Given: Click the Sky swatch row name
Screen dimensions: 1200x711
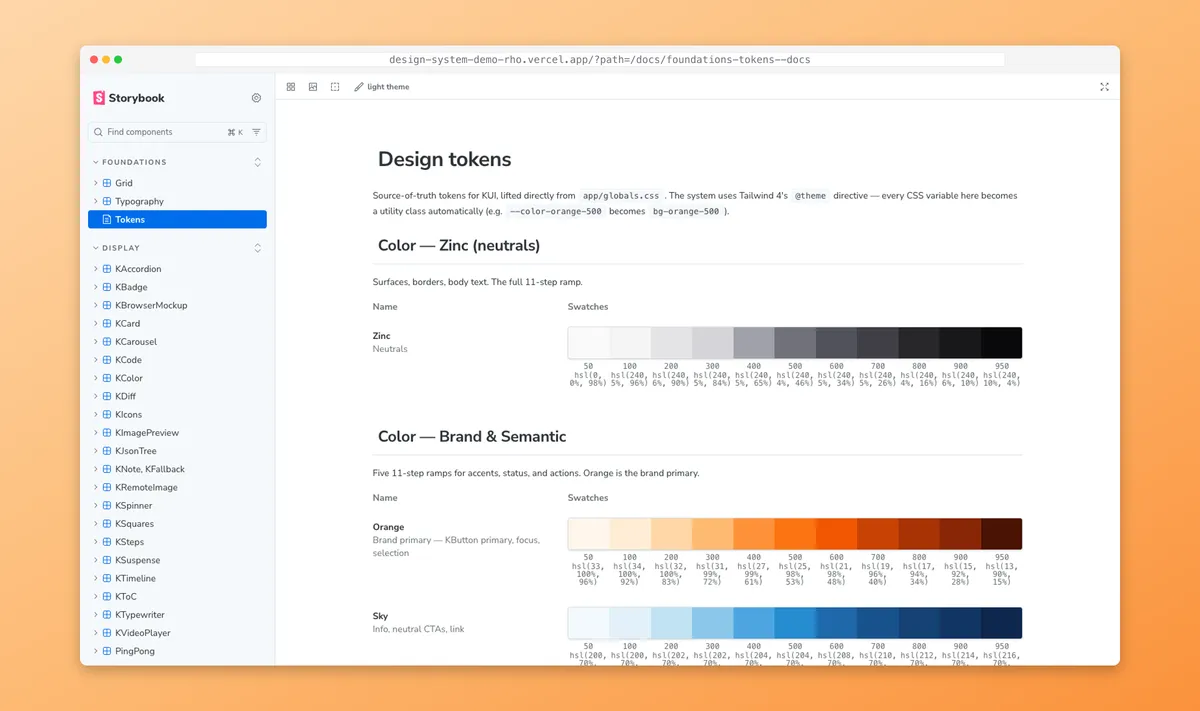Looking at the screenshot, I should 380,616.
